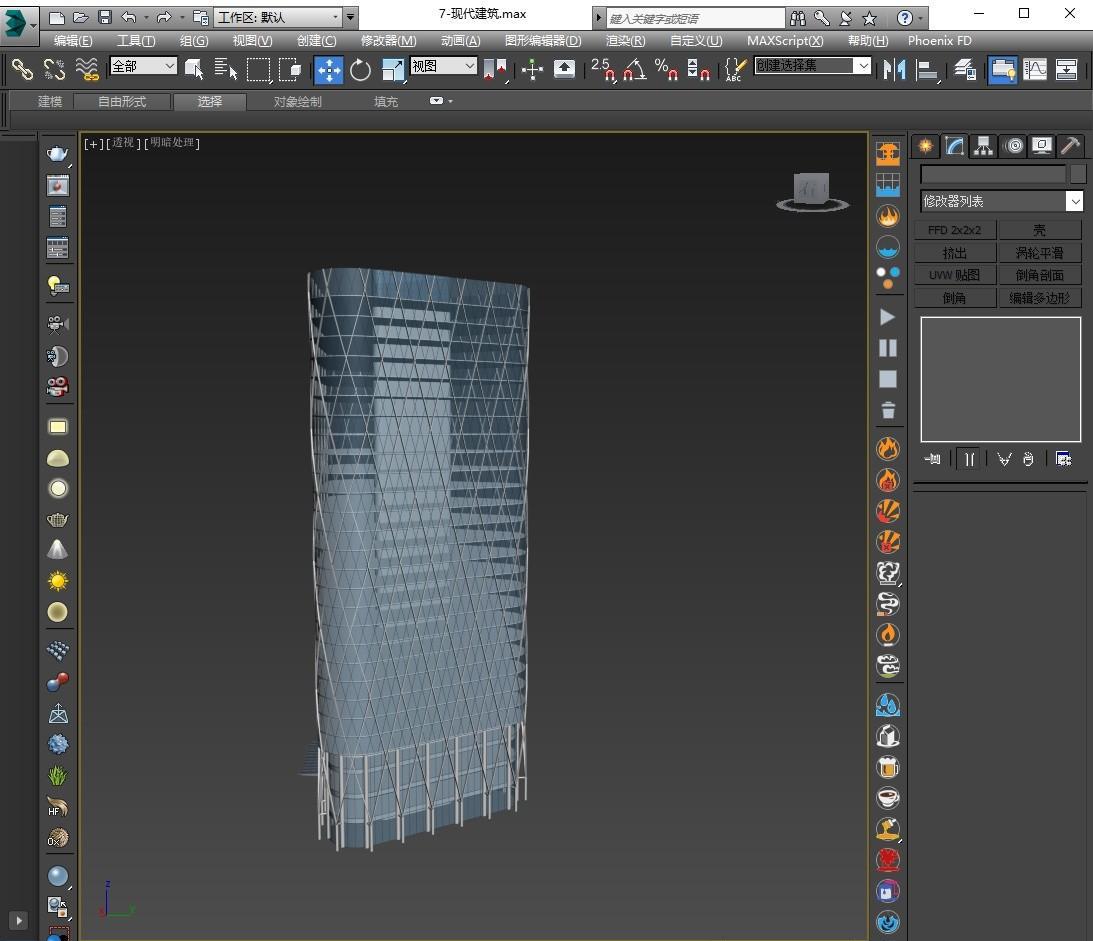
Task: Toggle show end result button
Action: [969, 459]
